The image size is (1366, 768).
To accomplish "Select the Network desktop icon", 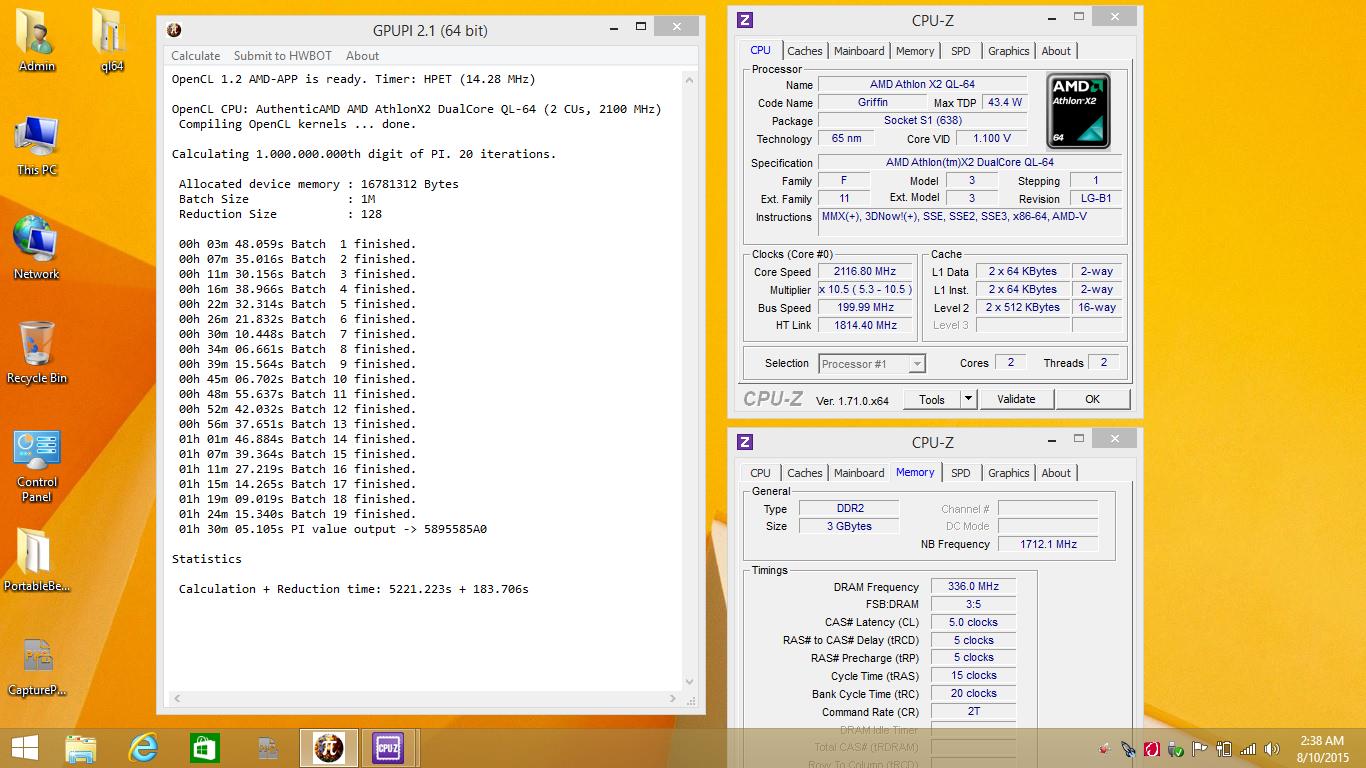I will (x=37, y=246).
